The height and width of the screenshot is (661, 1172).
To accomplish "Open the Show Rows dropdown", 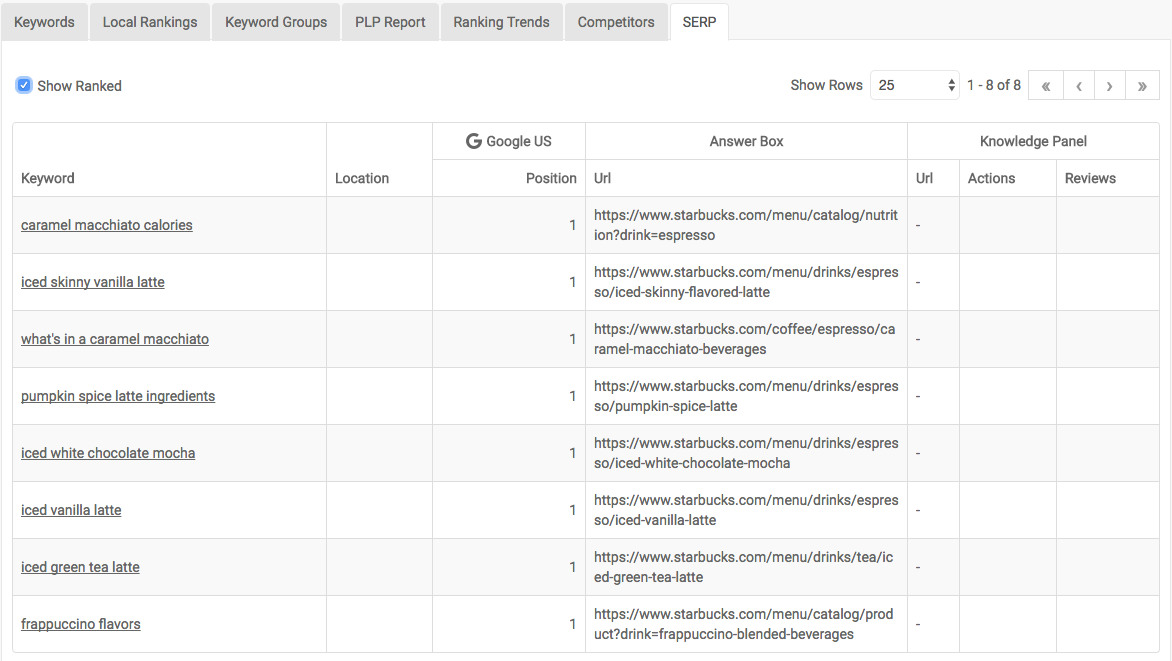I will tap(915, 85).
